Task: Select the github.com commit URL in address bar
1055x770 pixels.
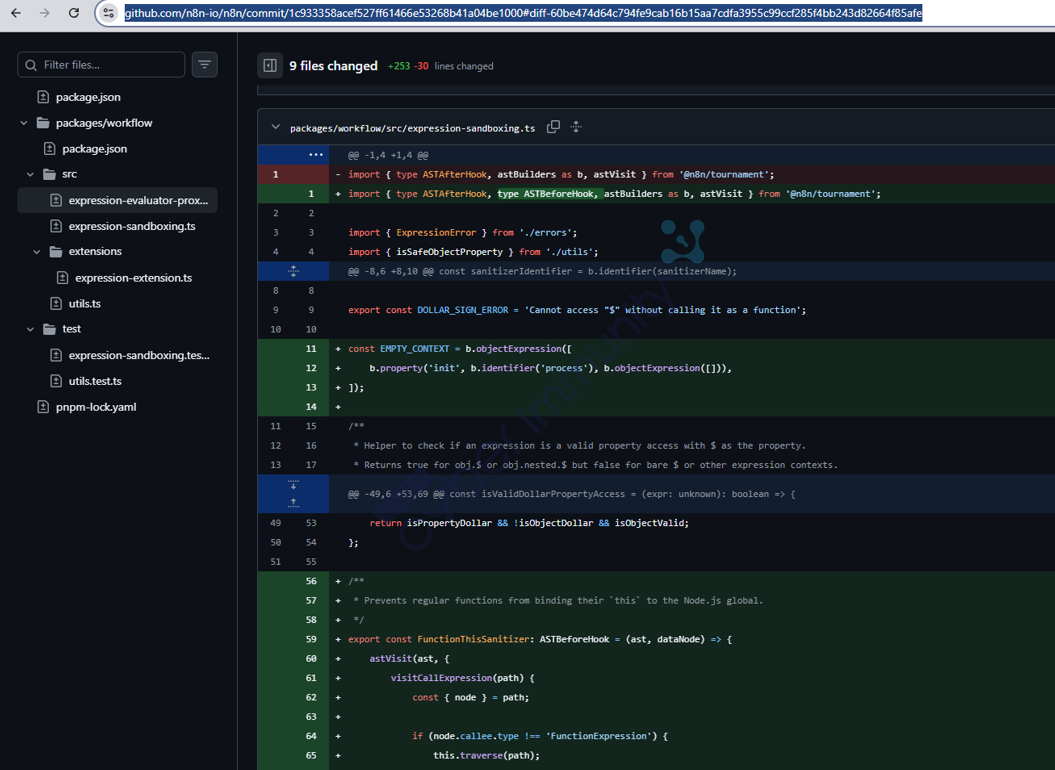Action: point(523,13)
